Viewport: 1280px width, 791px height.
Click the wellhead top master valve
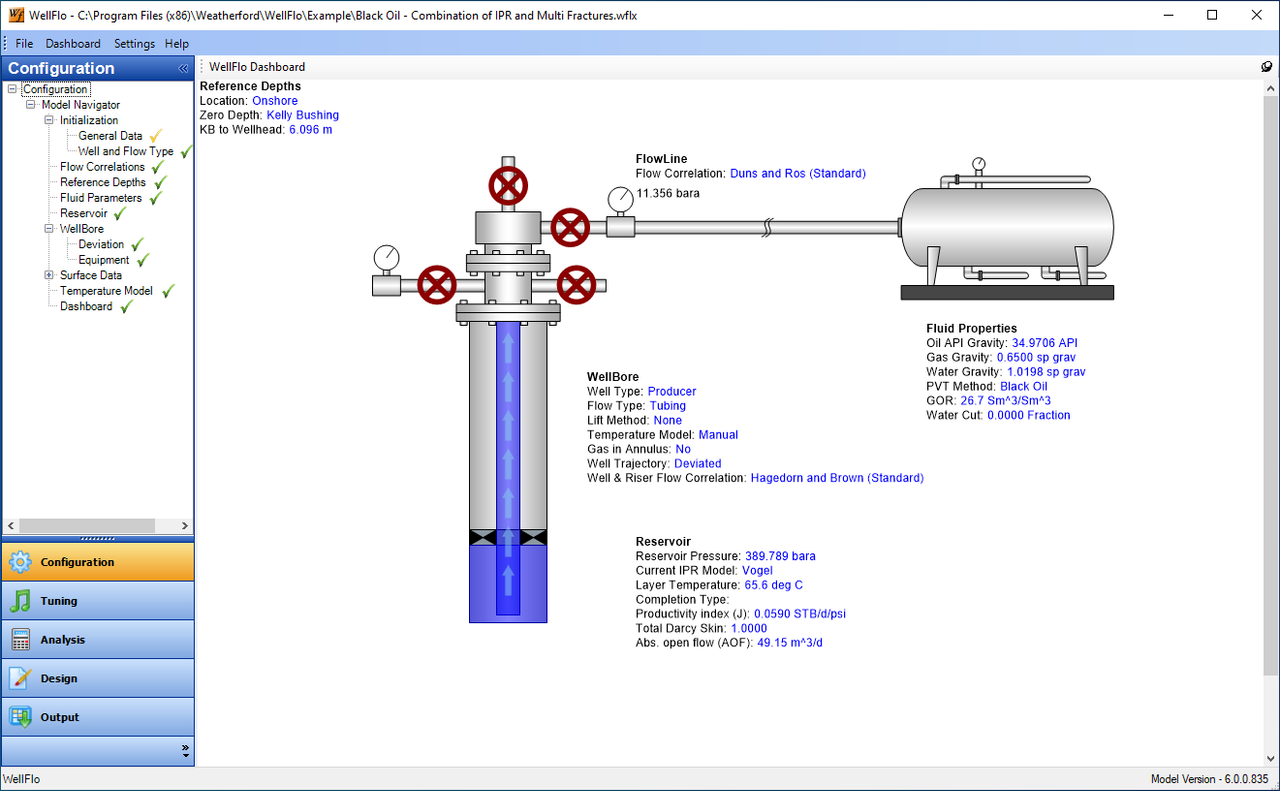coord(508,187)
